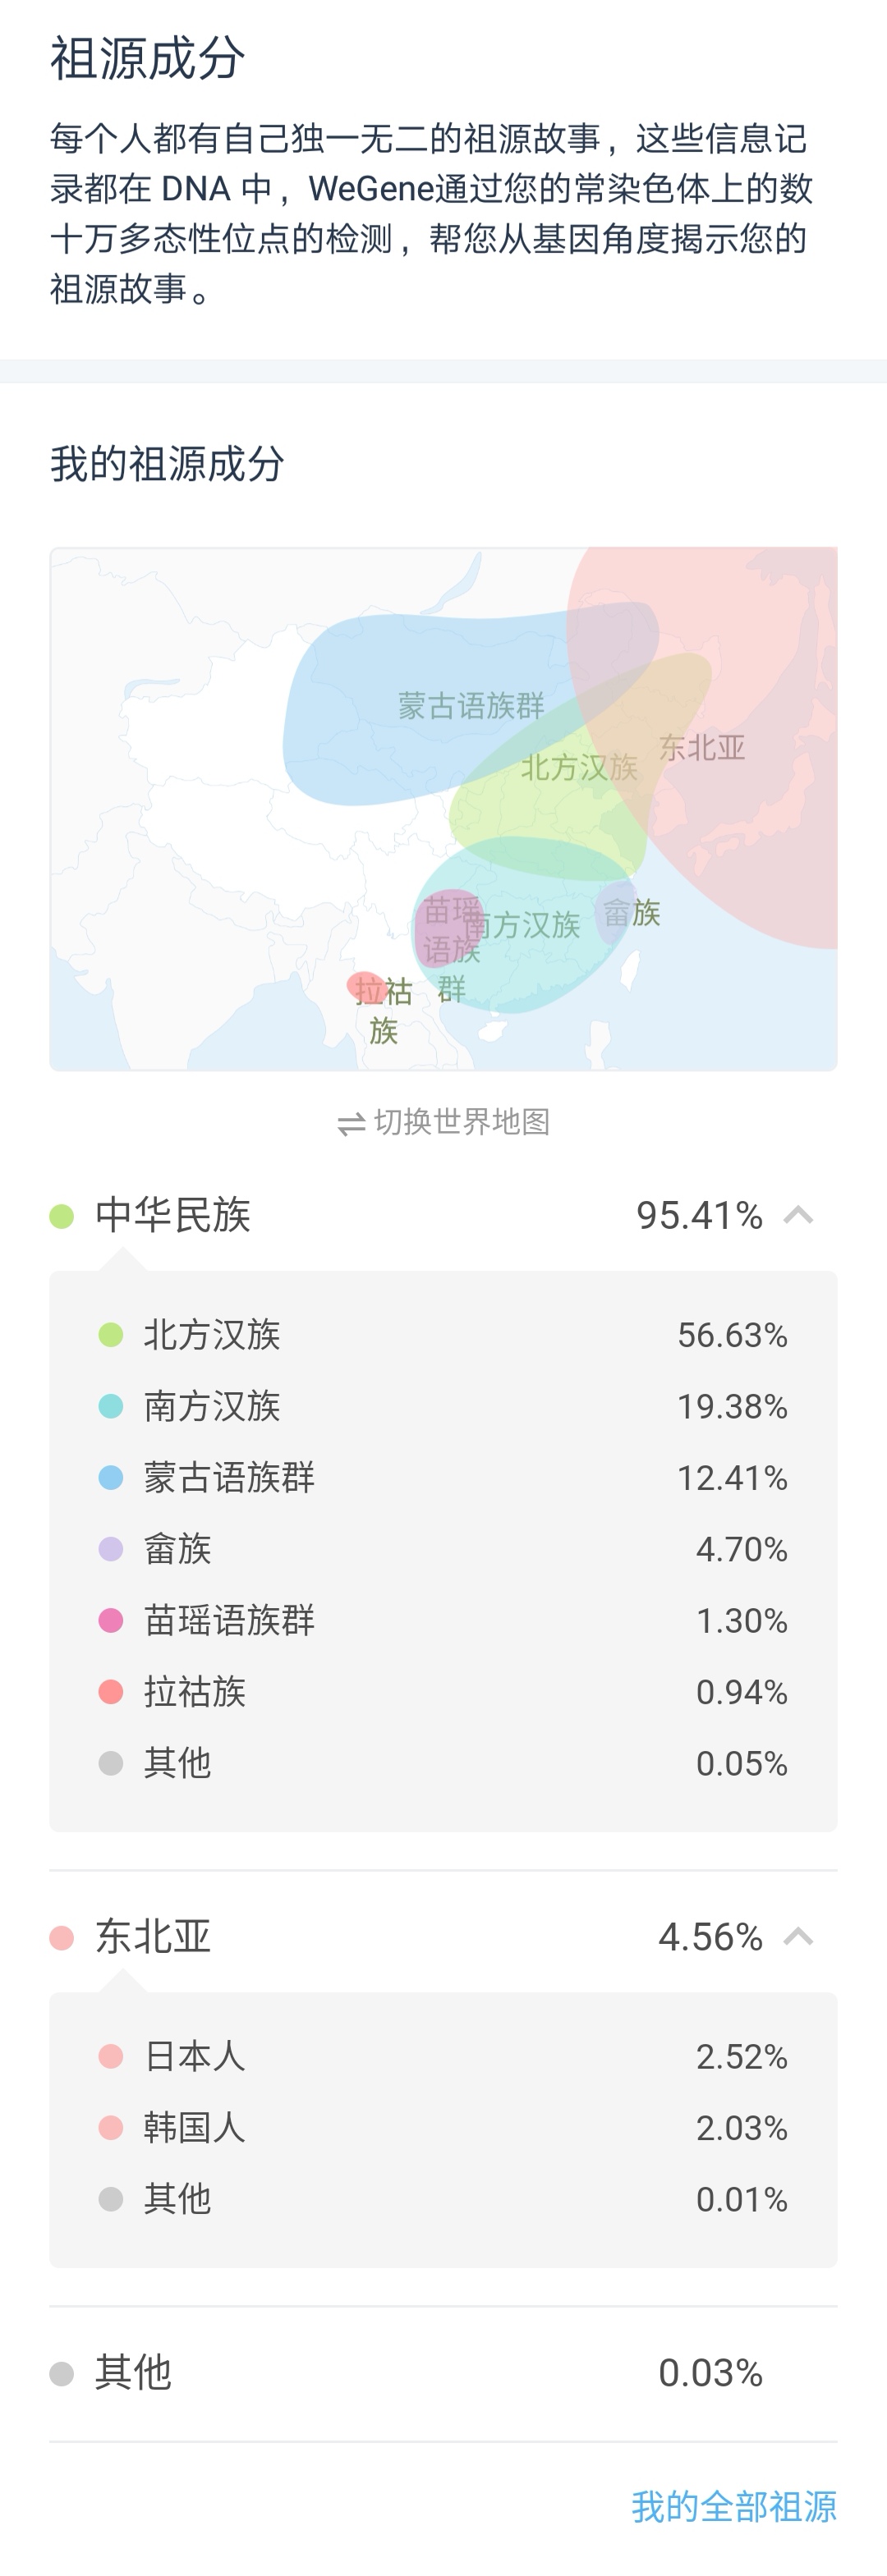Click the magenta dot next to 苗瑶语族群
The width and height of the screenshot is (887, 2576).
pos(111,1620)
